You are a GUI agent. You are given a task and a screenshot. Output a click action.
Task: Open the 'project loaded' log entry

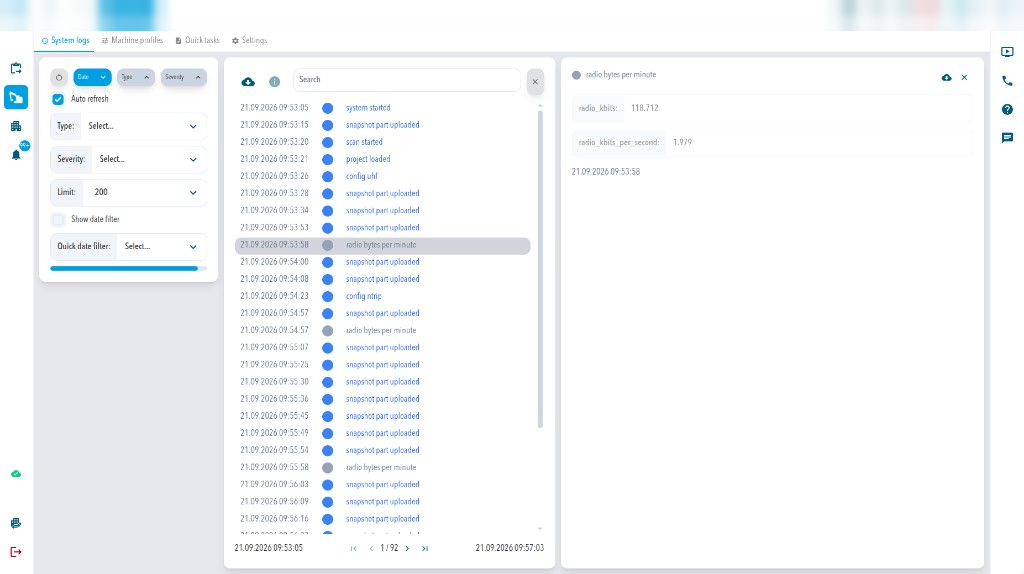[x=383, y=159]
